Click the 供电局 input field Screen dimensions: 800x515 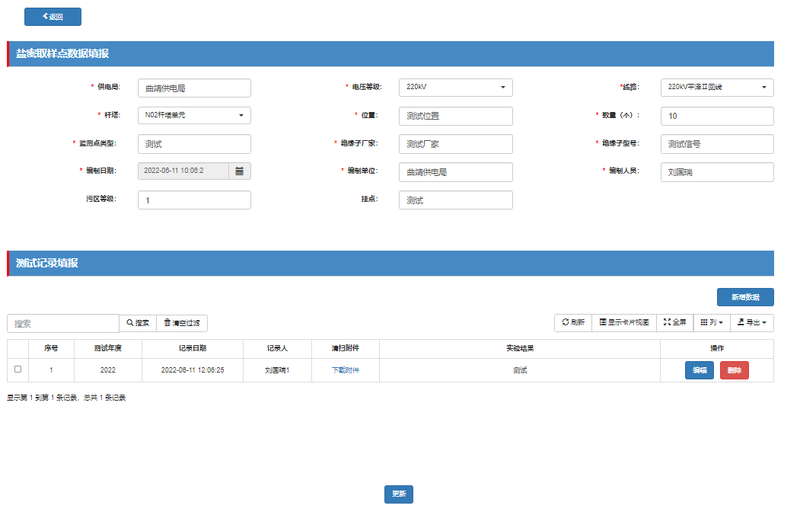click(x=194, y=88)
